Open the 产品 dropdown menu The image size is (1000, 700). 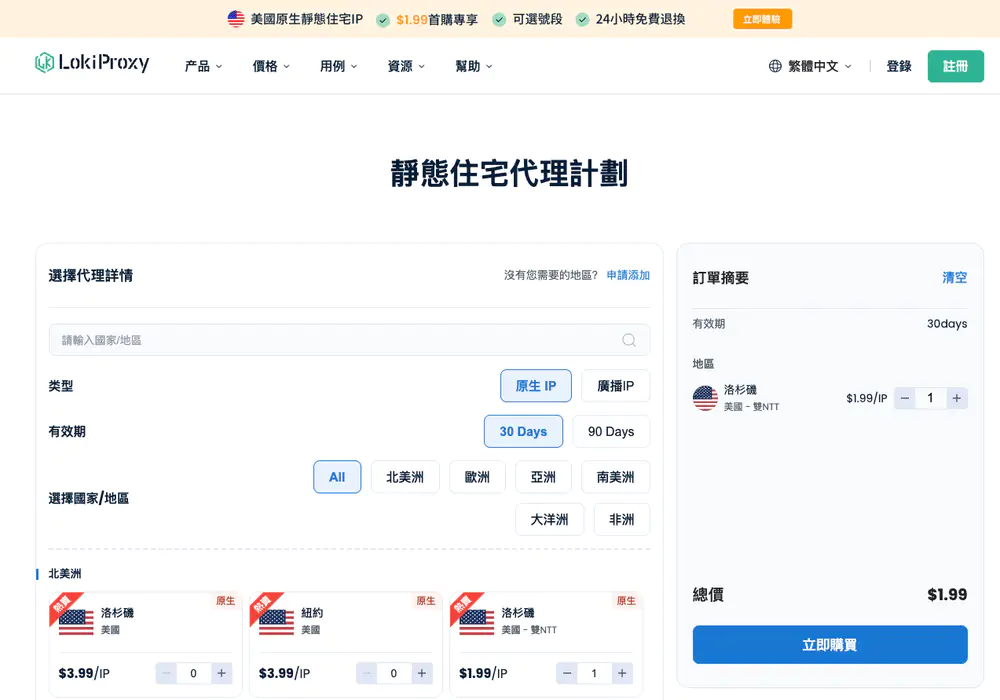203,66
